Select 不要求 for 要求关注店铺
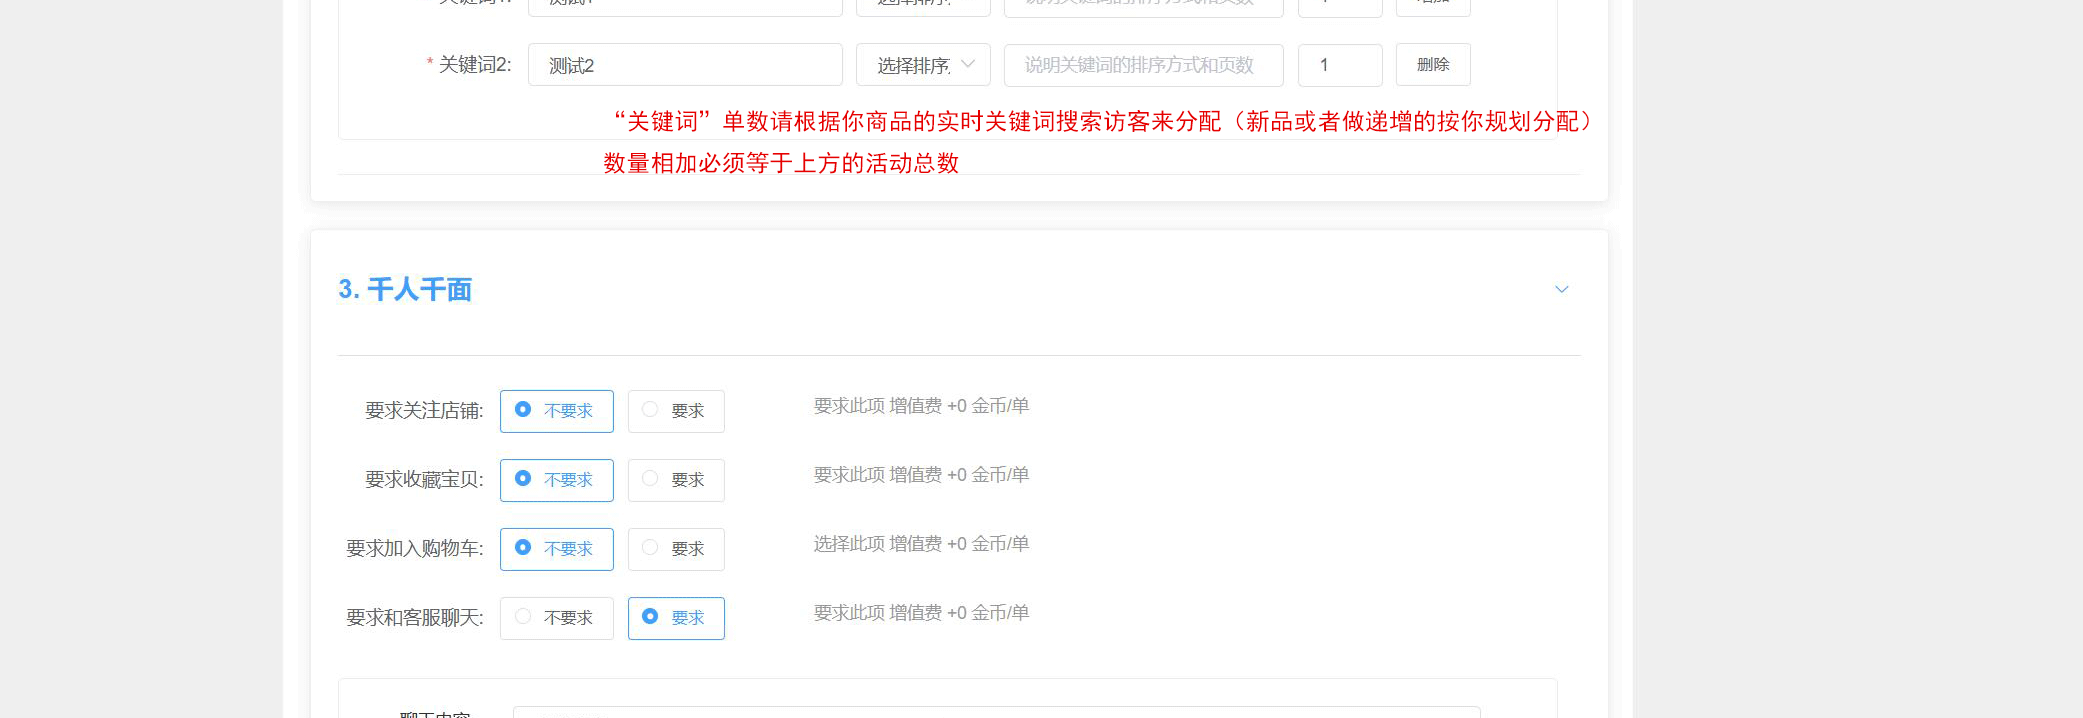The image size is (2083, 718). [556, 411]
